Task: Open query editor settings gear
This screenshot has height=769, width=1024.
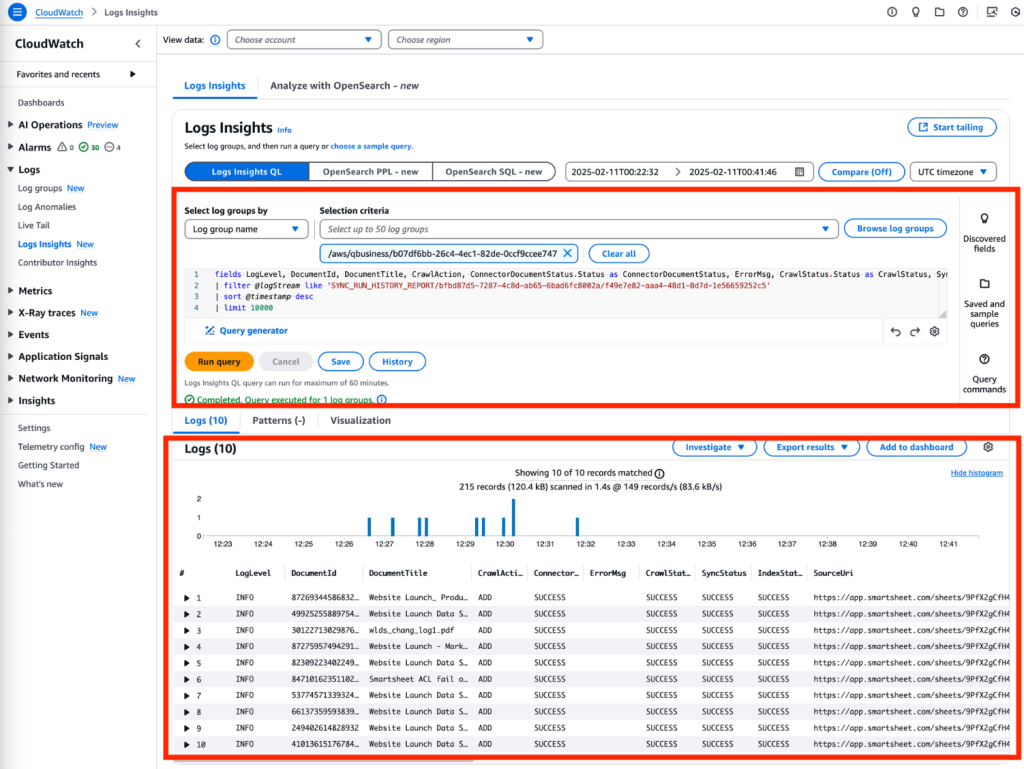Action: [935, 331]
